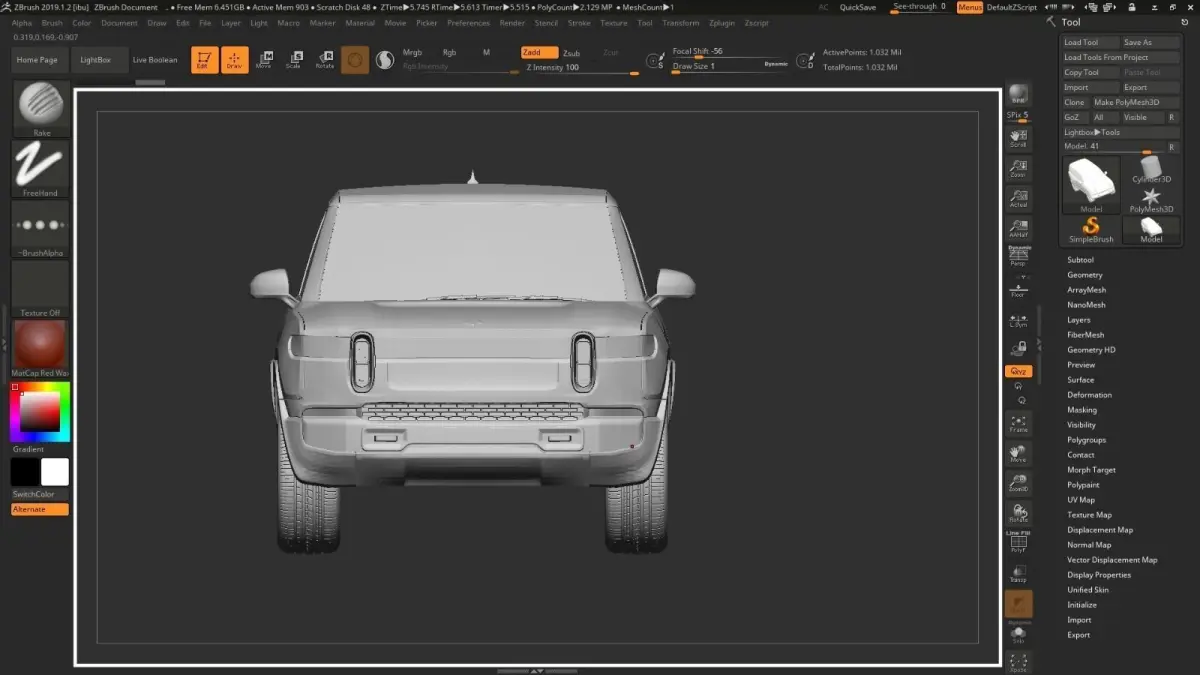The height and width of the screenshot is (675, 1200).
Task: Click the BPR render icon
Action: click(x=1018, y=94)
